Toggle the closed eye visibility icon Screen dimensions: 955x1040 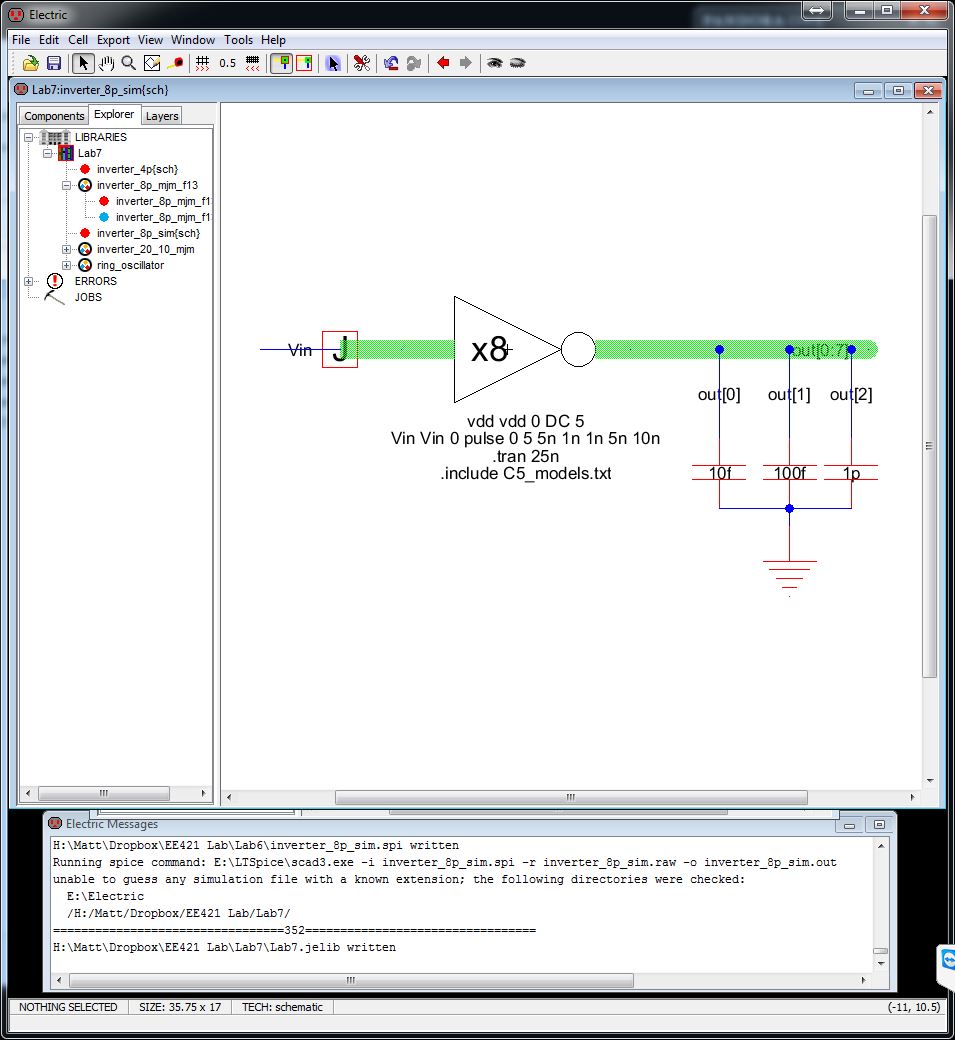pyautogui.click(x=517, y=63)
